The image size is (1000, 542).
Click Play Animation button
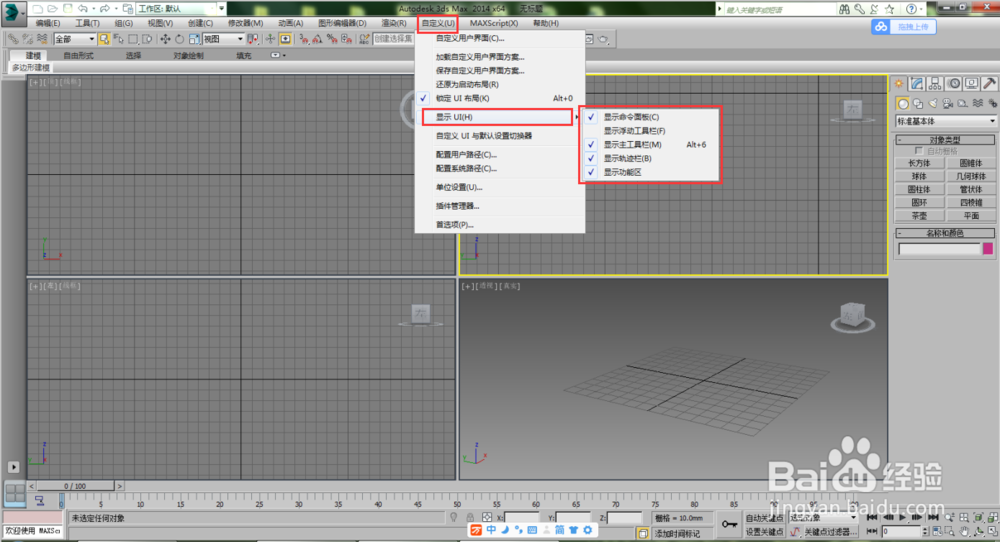(x=902, y=518)
